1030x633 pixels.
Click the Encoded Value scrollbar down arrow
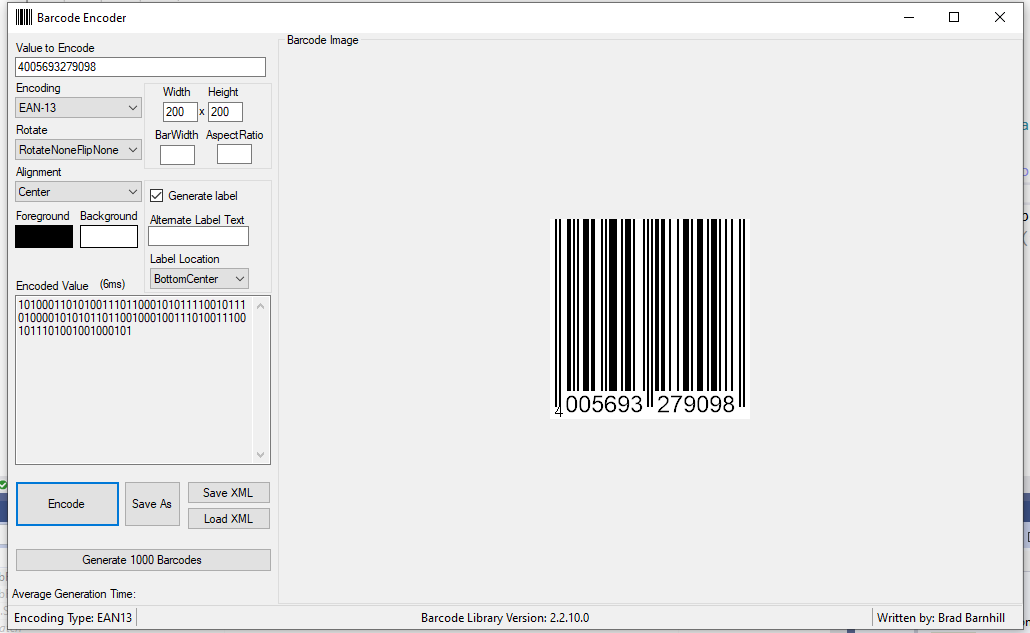261,454
